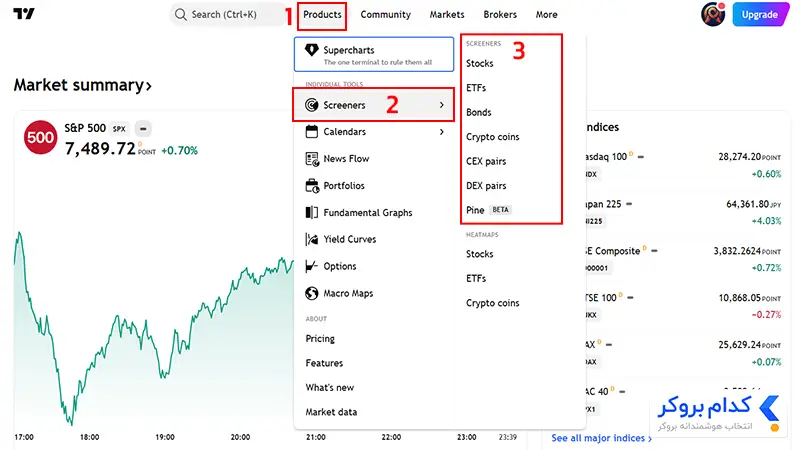The height and width of the screenshot is (450, 800).
Task: Click the Japan 225 value 64,361.80
Action: [x=747, y=204]
